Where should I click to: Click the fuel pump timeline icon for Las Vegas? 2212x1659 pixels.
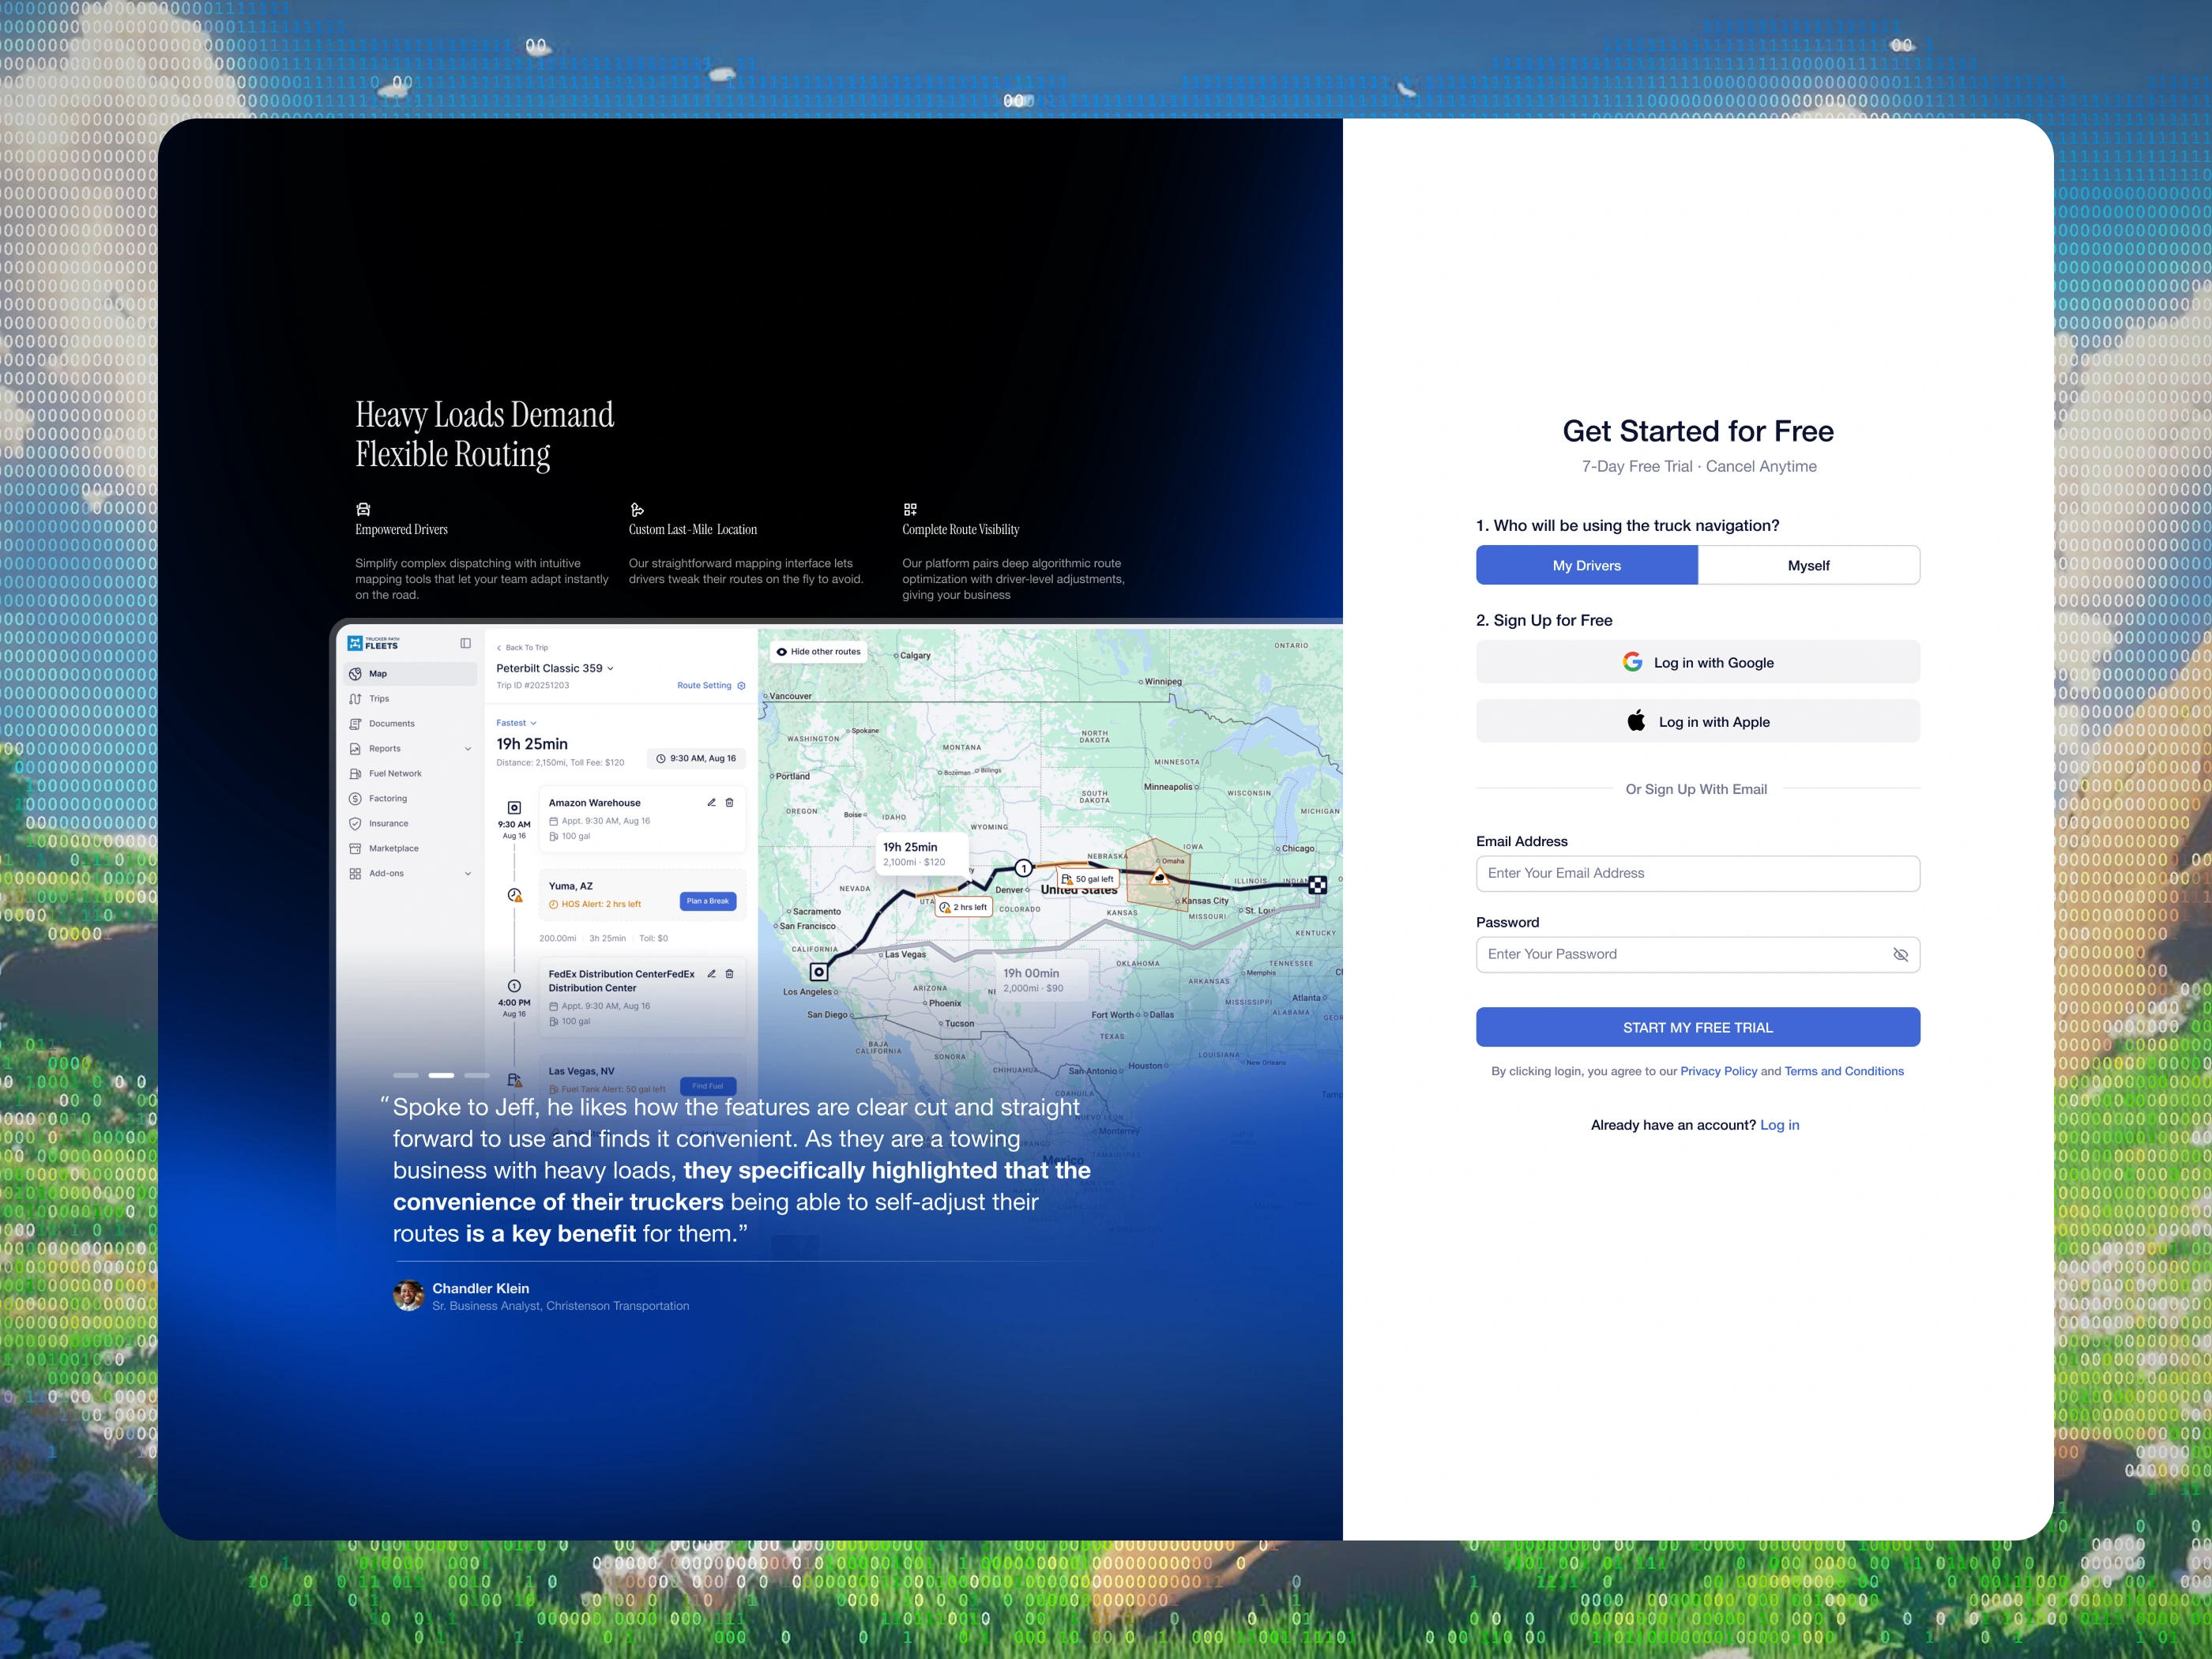pos(514,1080)
